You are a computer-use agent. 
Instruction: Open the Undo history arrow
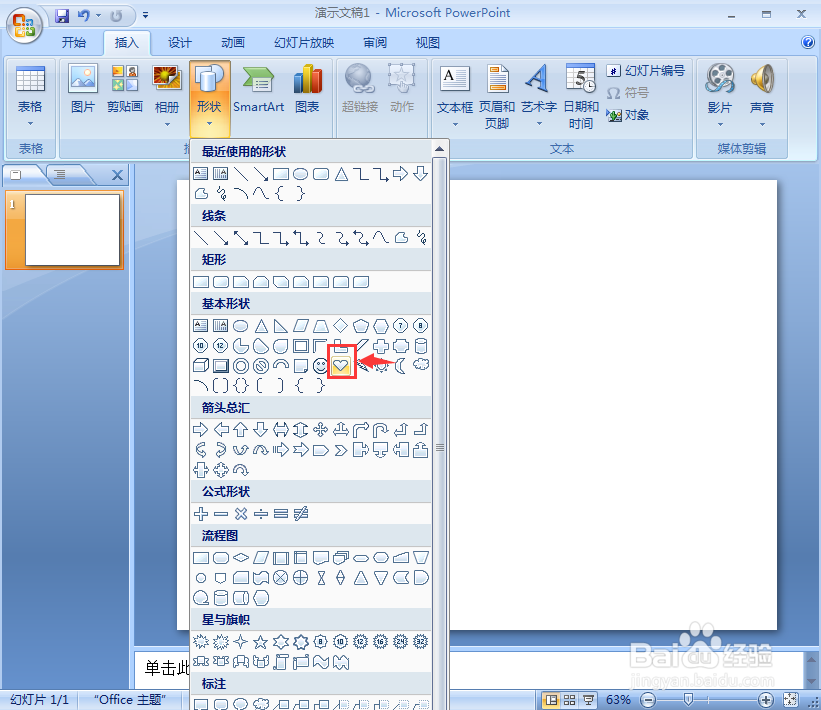98,16
